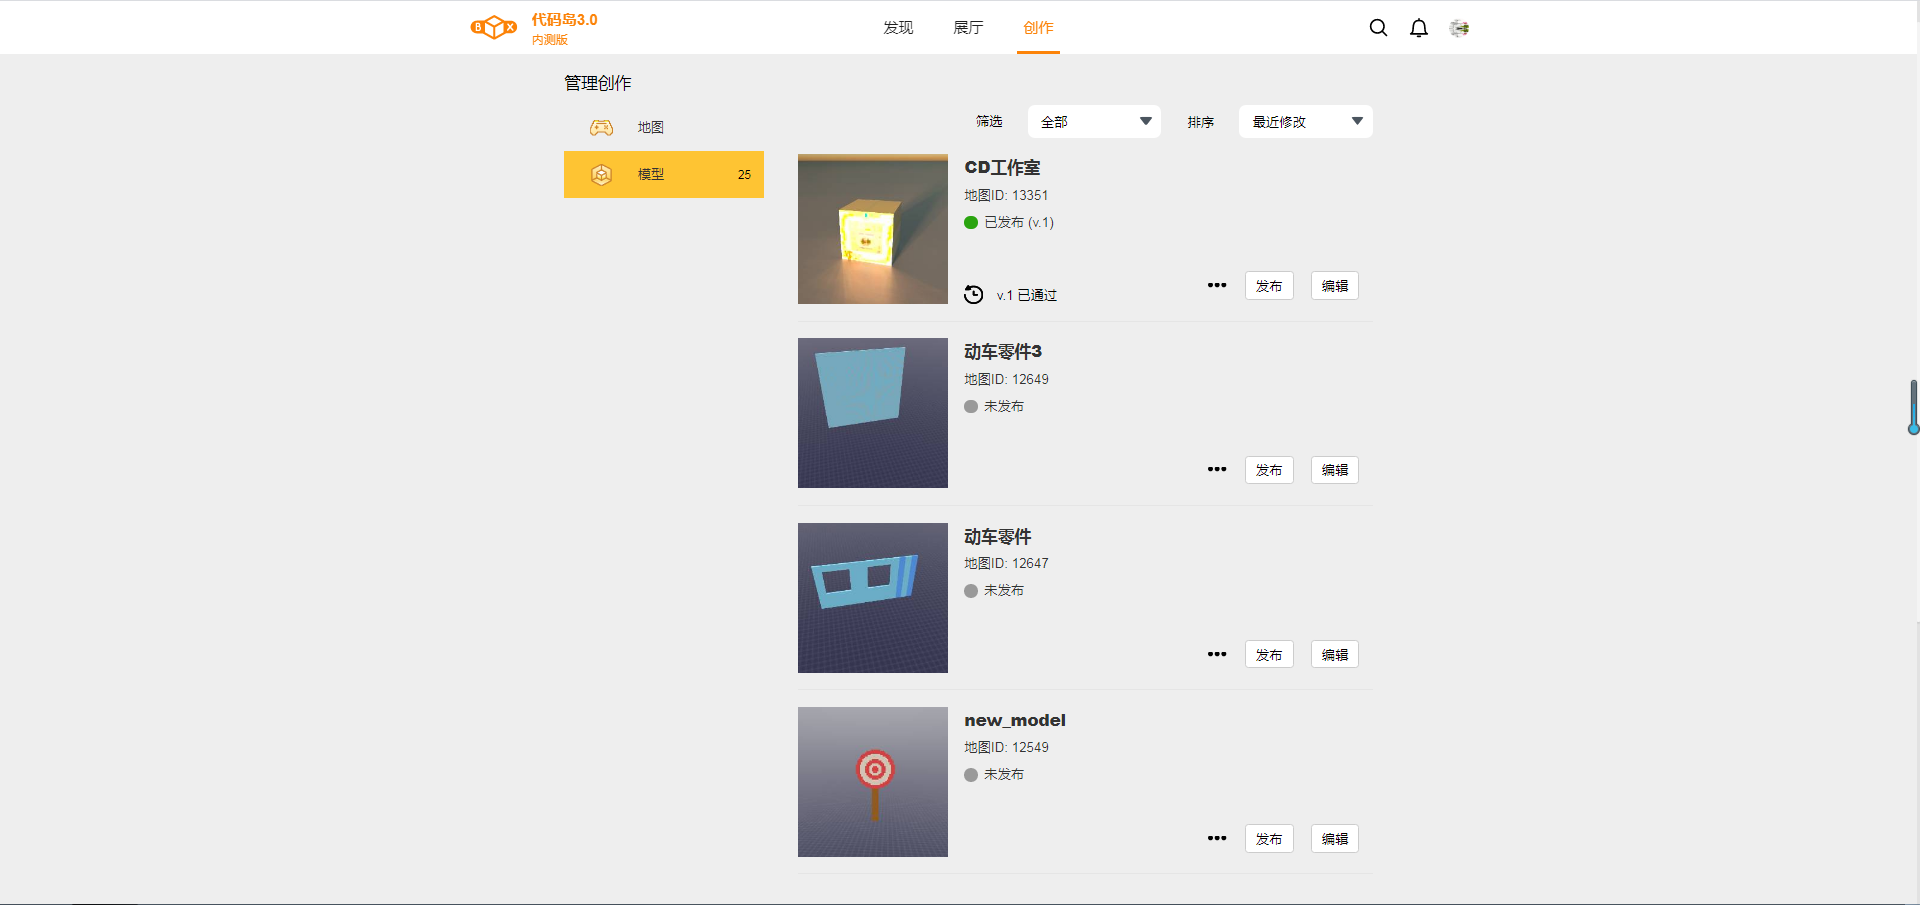The height and width of the screenshot is (905, 1920).
Task: Expand the 筛选 全部 dropdown
Action: point(1094,121)
